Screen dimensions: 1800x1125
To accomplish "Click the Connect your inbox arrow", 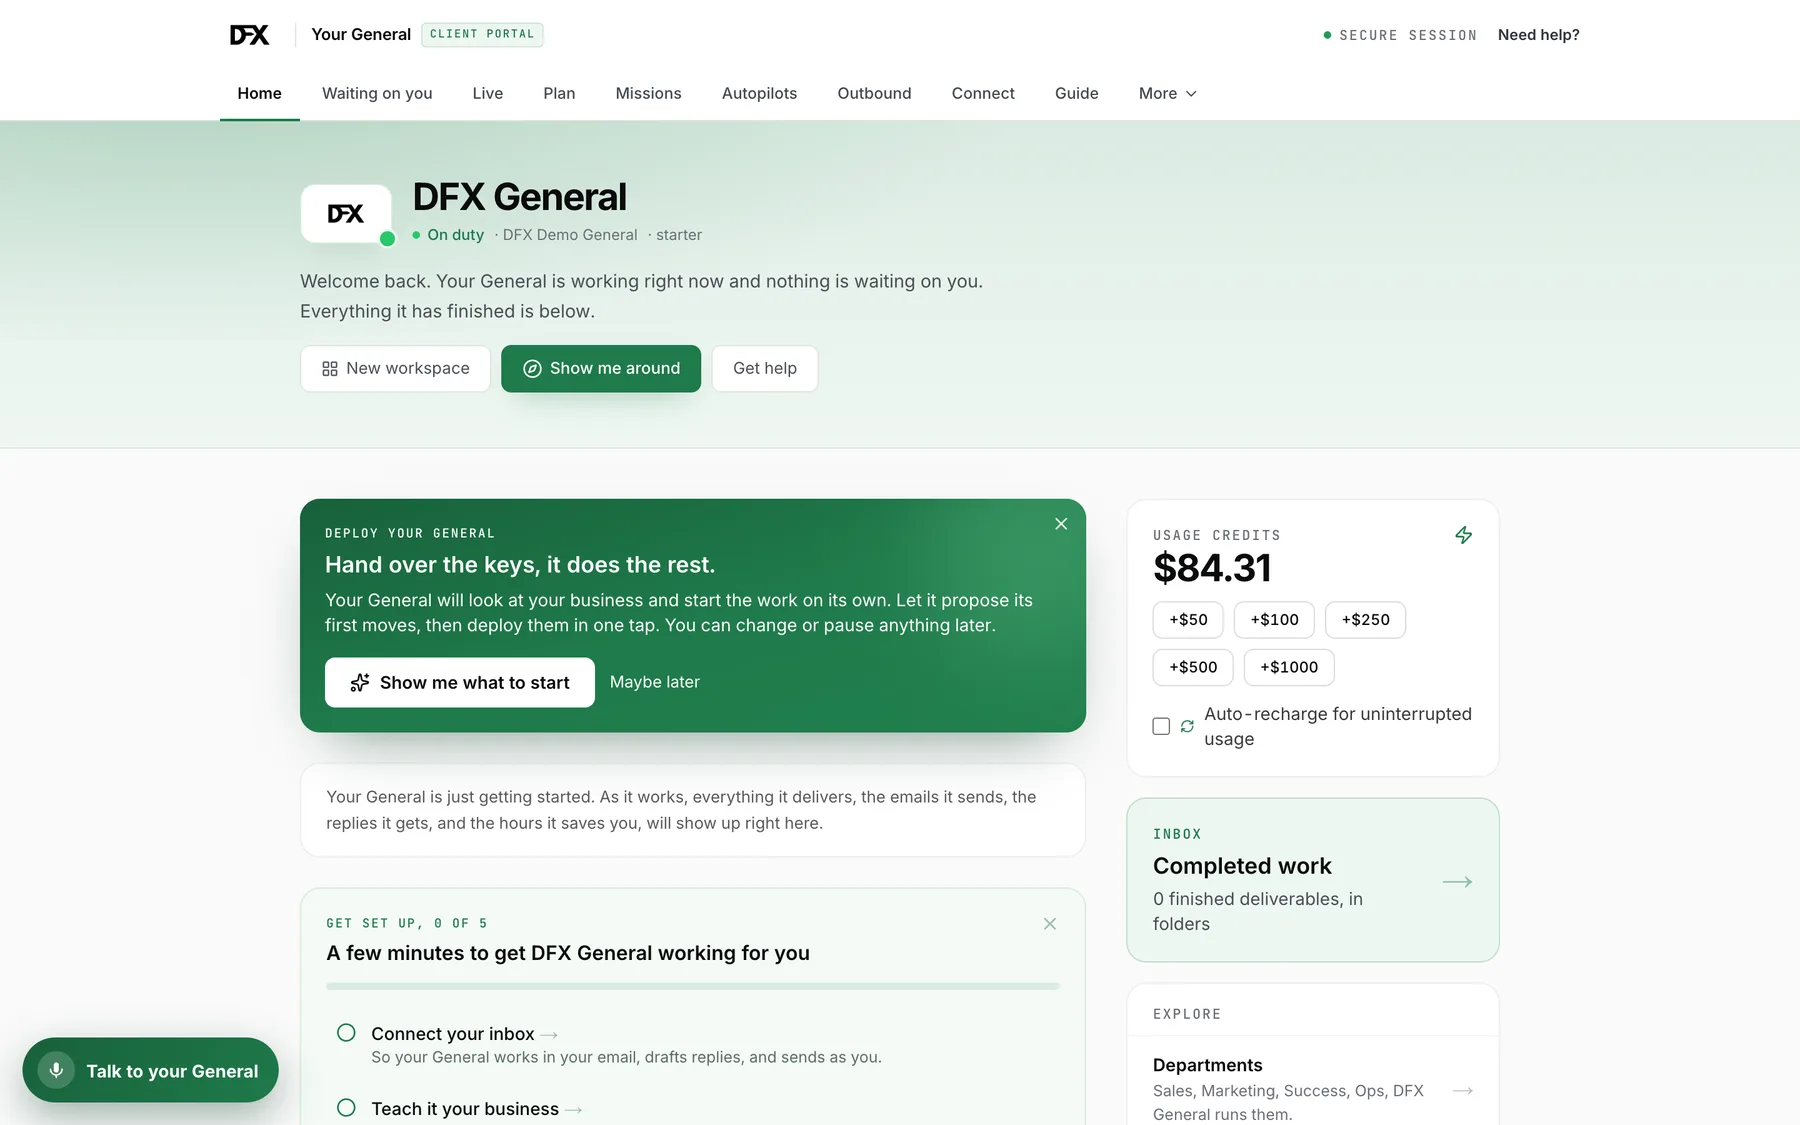I will [x=549, y=1035].
